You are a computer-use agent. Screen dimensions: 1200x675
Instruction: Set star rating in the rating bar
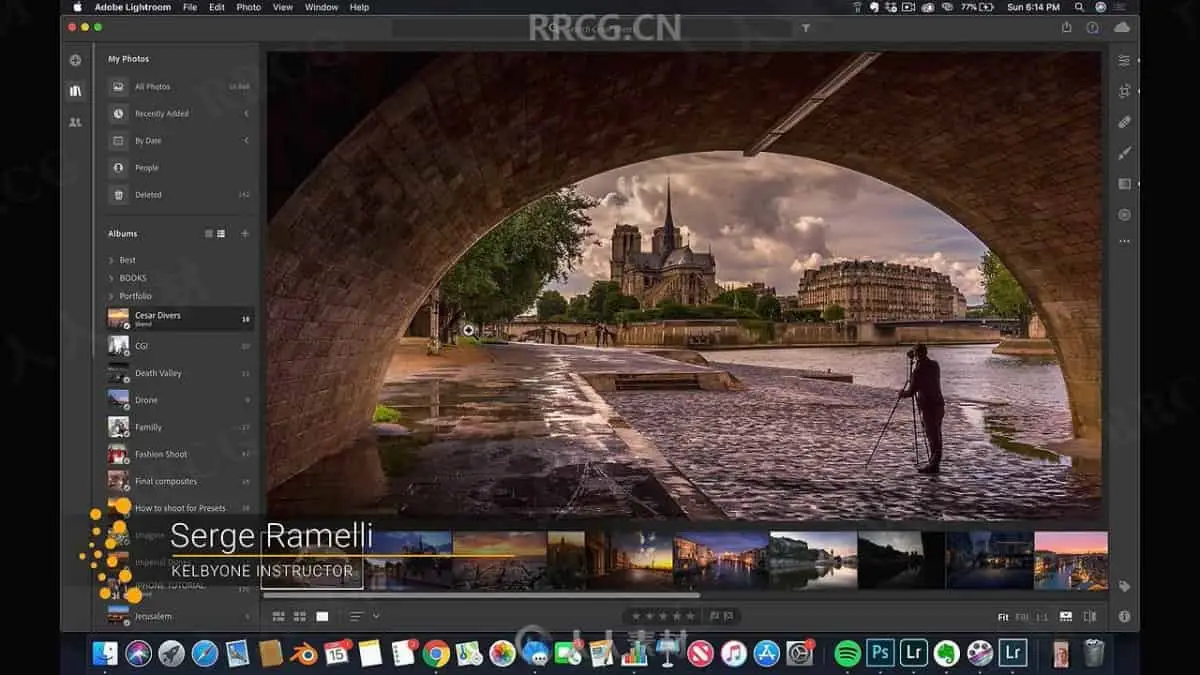pyautogui.click(x=663, y=616)
